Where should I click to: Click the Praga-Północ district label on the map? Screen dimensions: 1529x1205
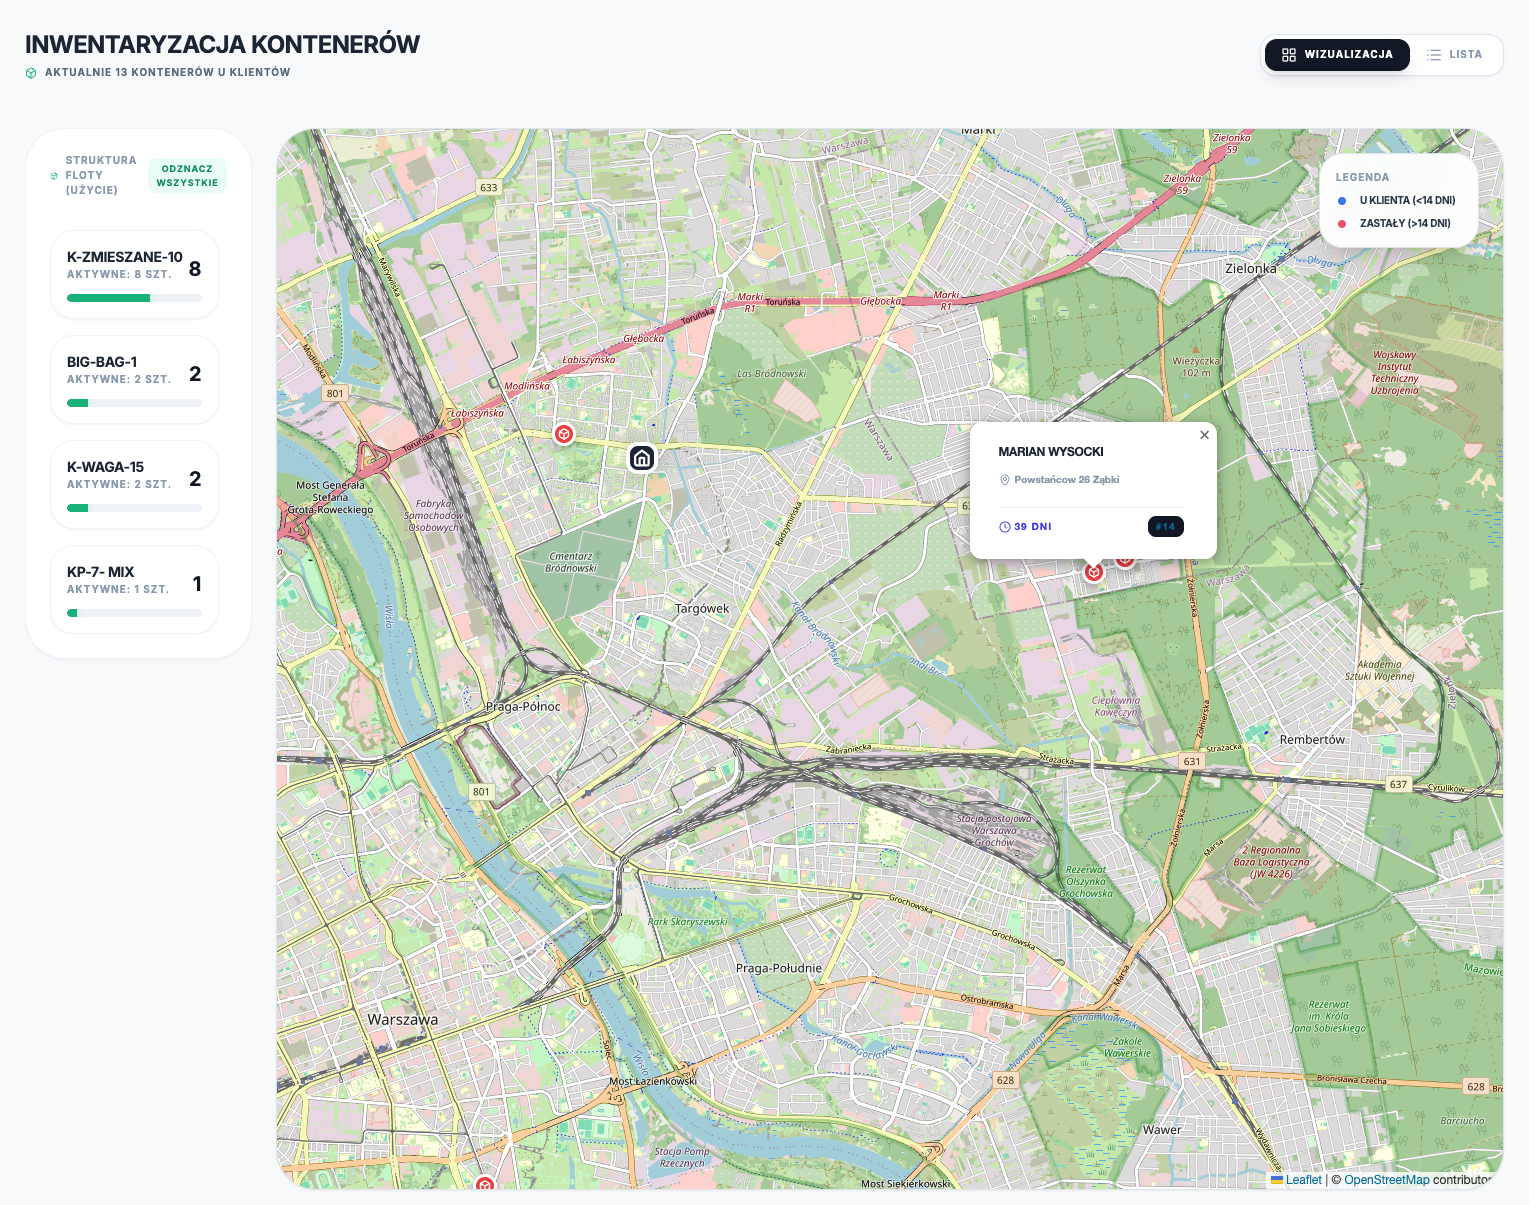[523, 706]
